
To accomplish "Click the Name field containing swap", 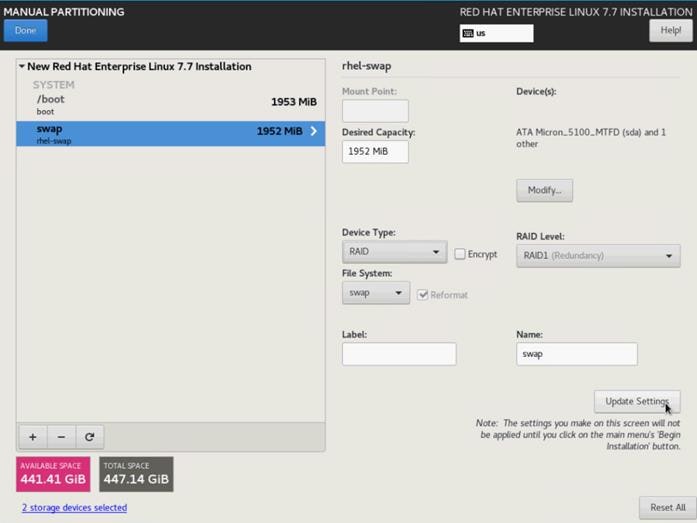I will tap(577, 354).
